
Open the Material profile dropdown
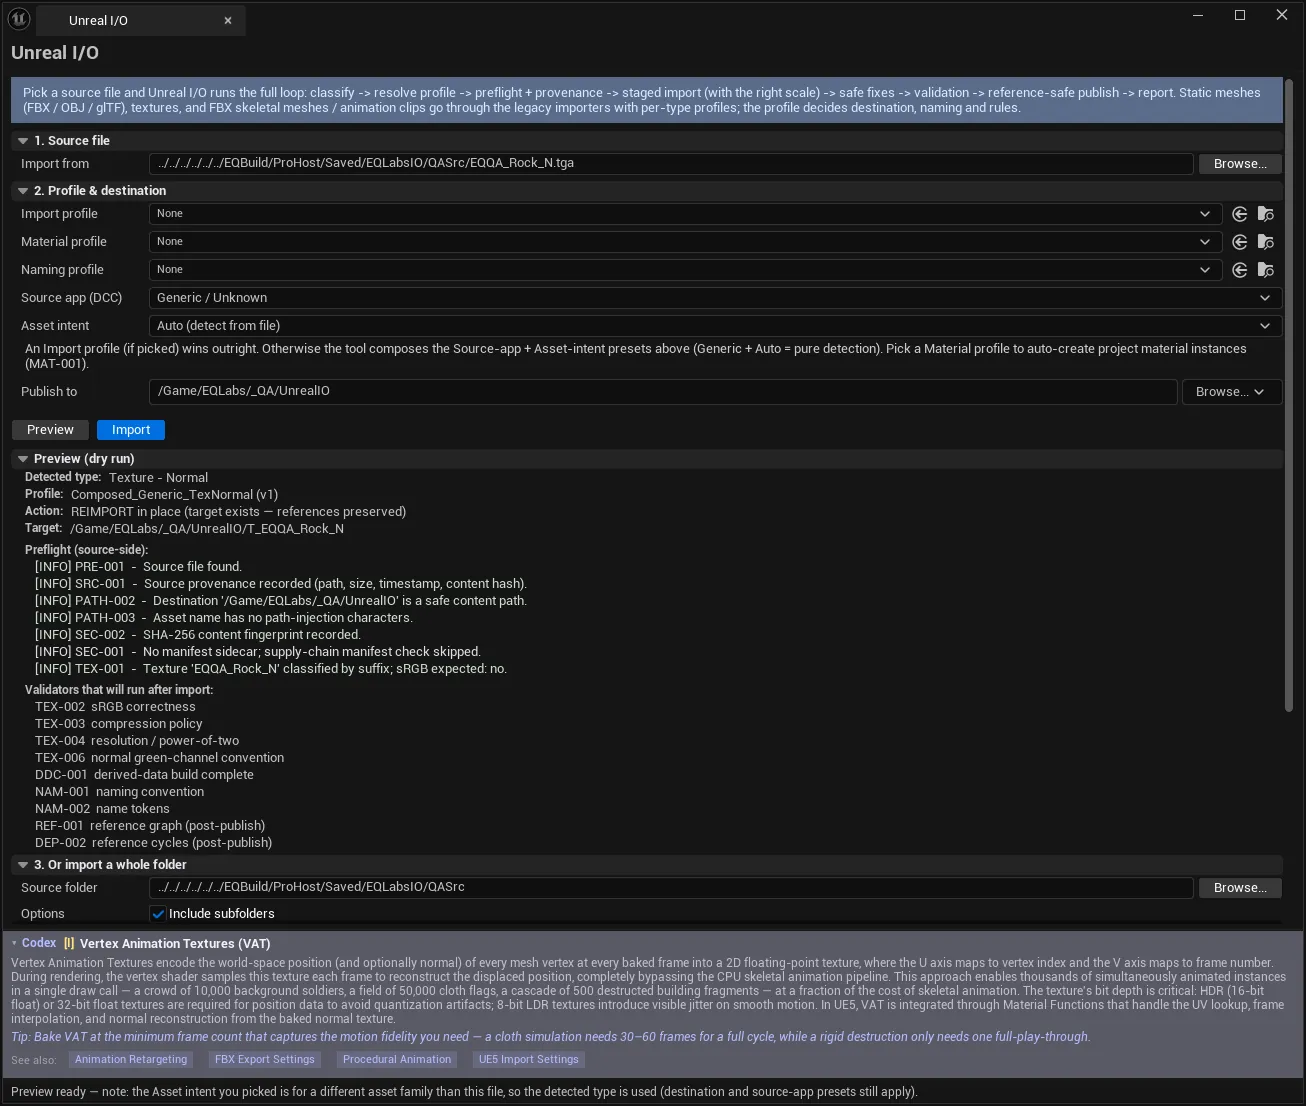point(685,242)
